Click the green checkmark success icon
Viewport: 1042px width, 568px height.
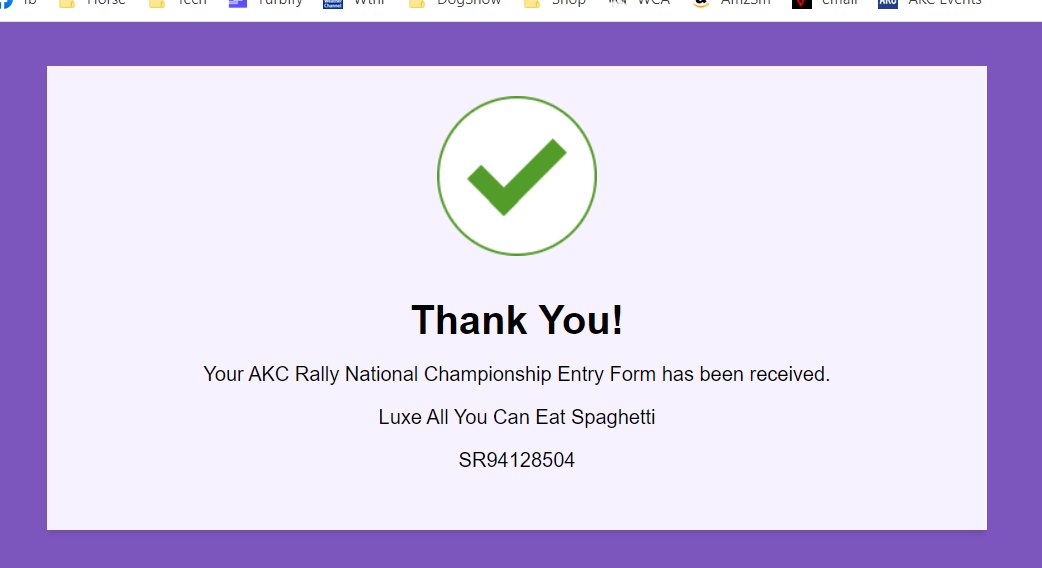(x=516, y=176)
